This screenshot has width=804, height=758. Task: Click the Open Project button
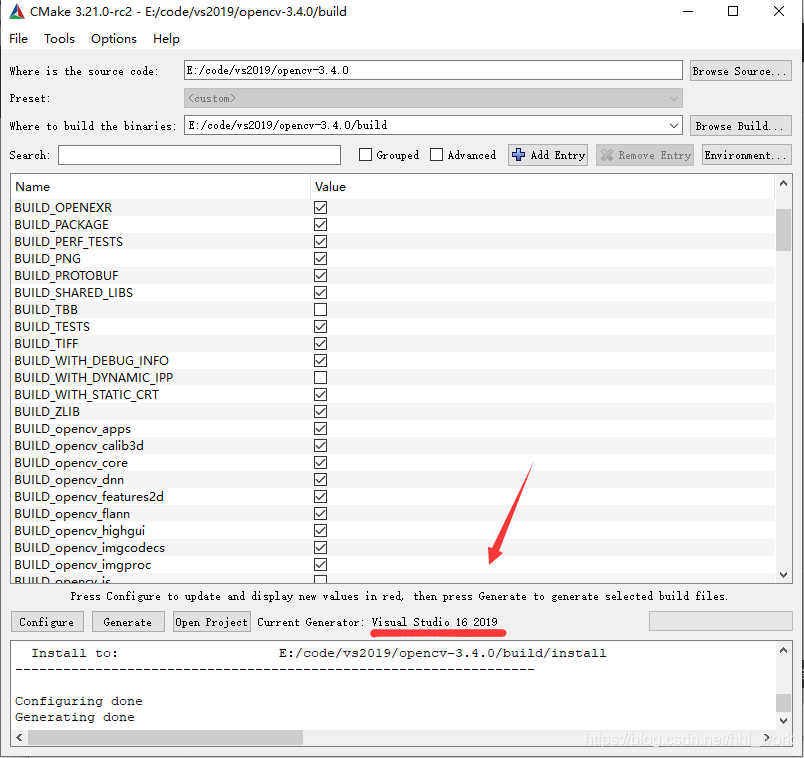(x=211, y=622)
